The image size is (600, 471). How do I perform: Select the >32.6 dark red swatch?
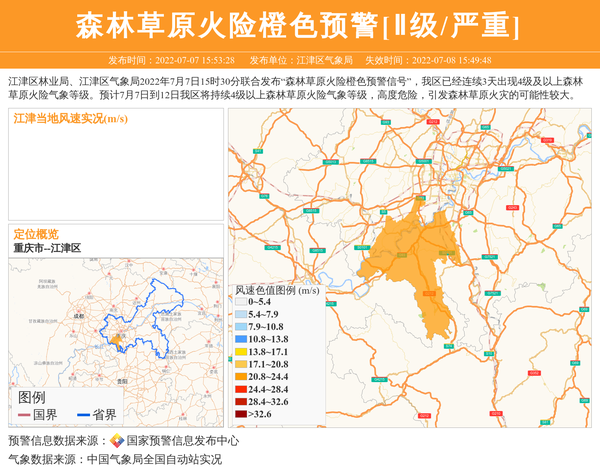(241, 412)
